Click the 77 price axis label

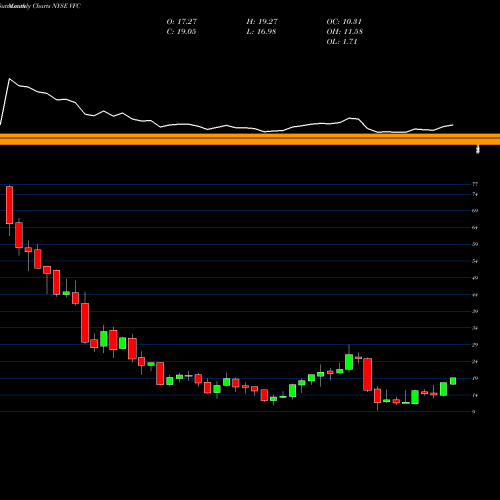[x=475, y=184]
